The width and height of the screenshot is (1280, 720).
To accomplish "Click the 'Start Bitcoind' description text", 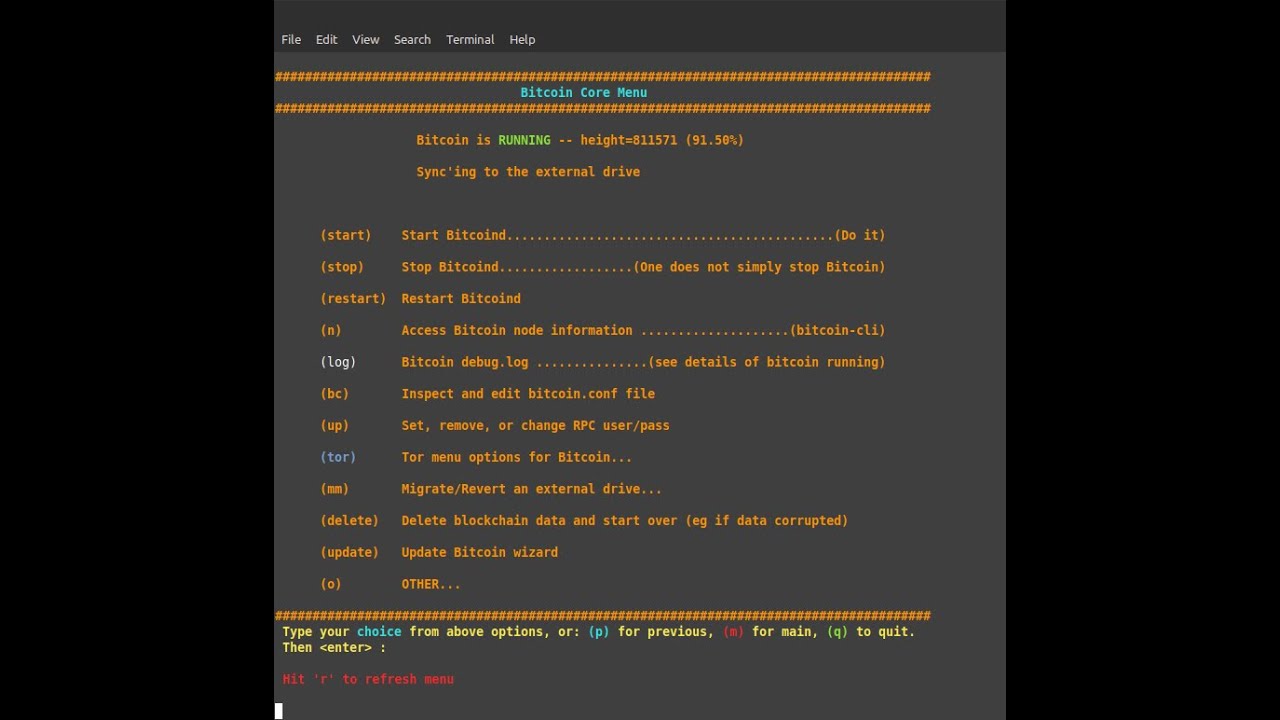I will coord(454,235).
